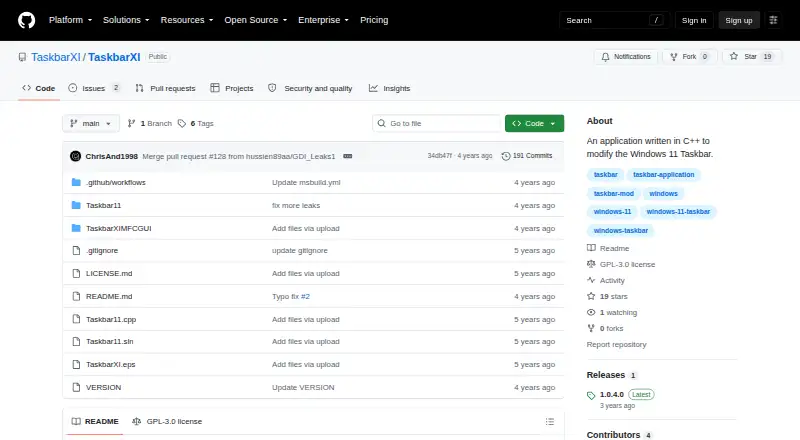Expand the Resources menu
800x440 pixels.
[187, 20]
